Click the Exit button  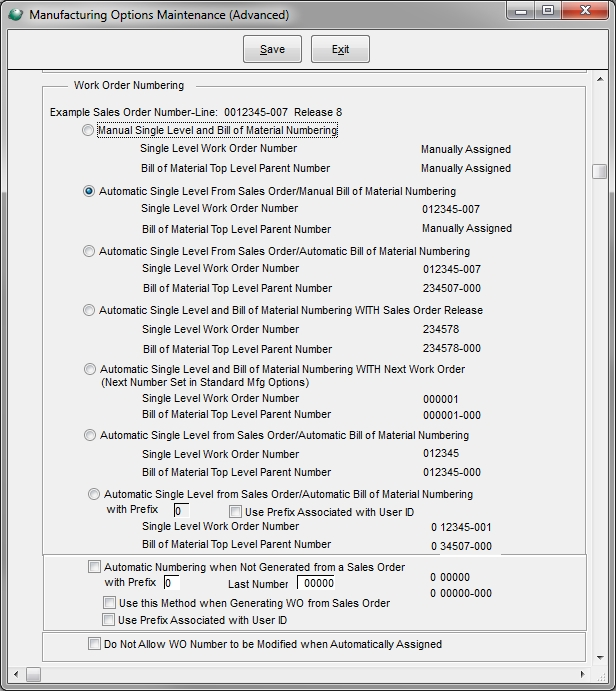point(340,49)
